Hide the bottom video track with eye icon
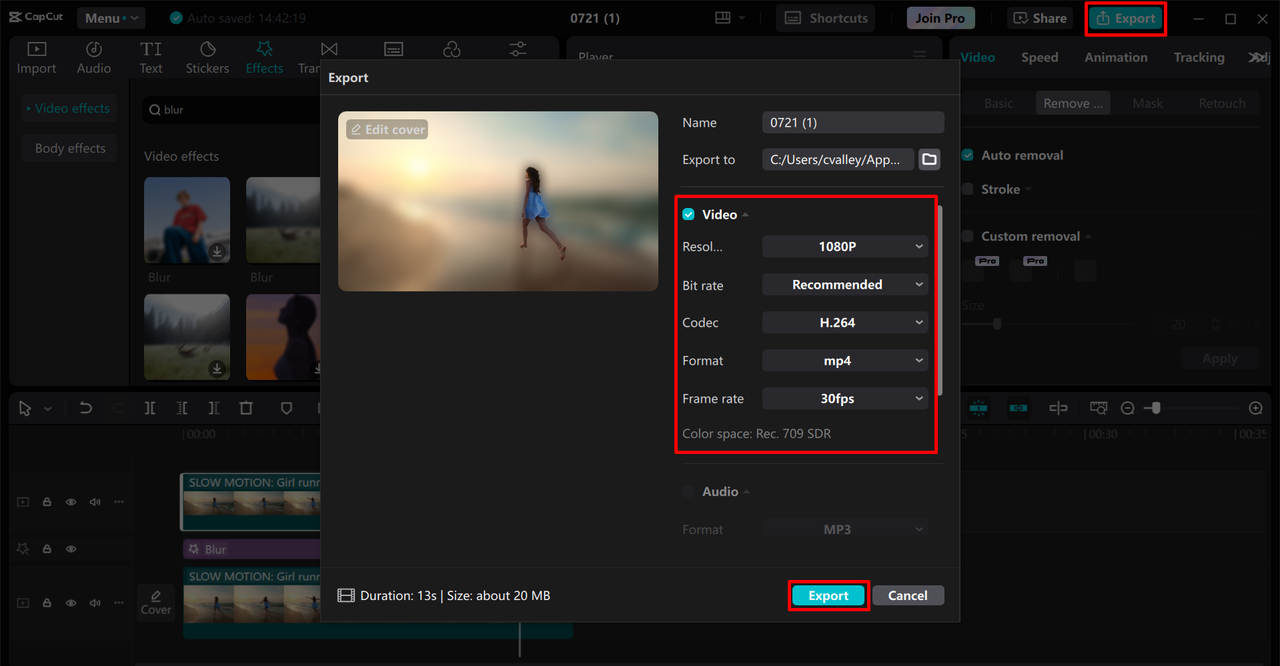This screenshot has height=666, width=1280. pyautogui.click(x=71, y=603)
